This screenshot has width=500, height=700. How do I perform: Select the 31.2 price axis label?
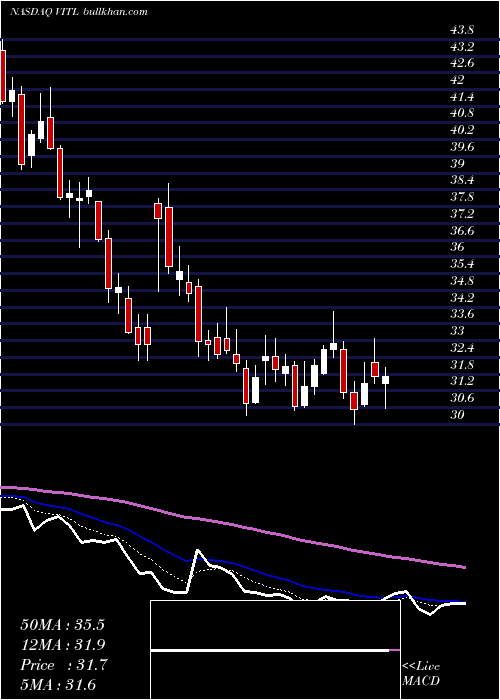[x=462, y=381]
